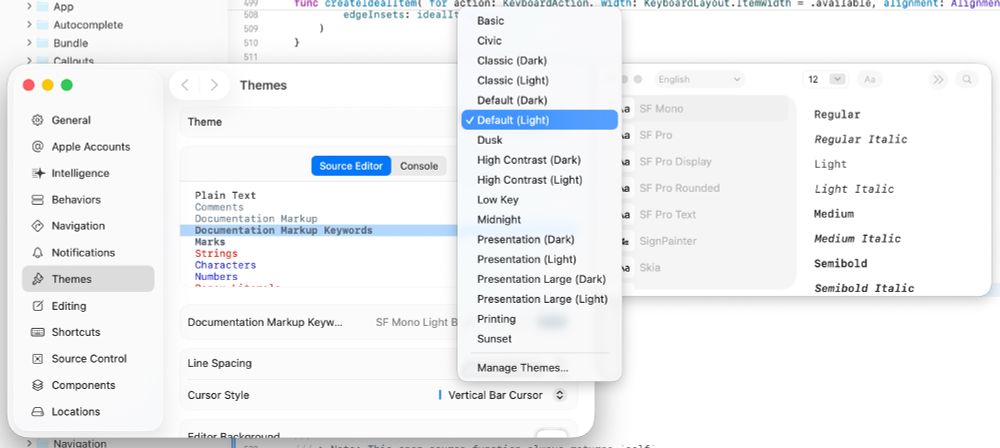
Task: Choose the Printing theme
Action: [x=540, y=319]
